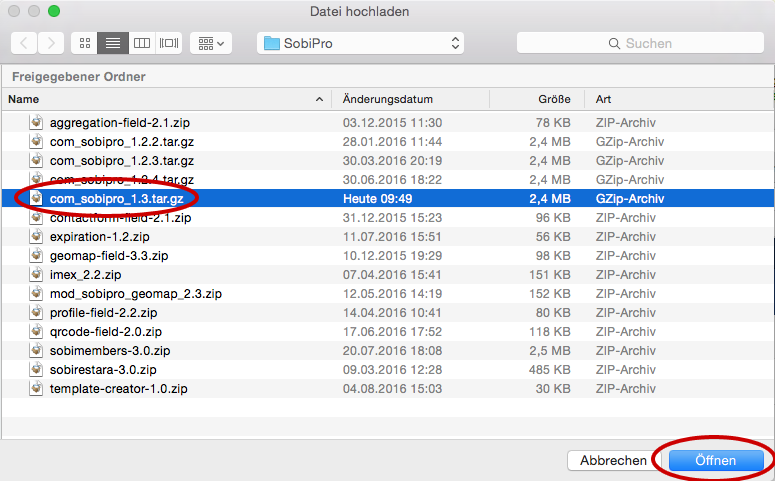Select com_sobipro_1.2.2.tar.gz file name
This screenshot has width=775, height=481.
(x=122, y=142)
